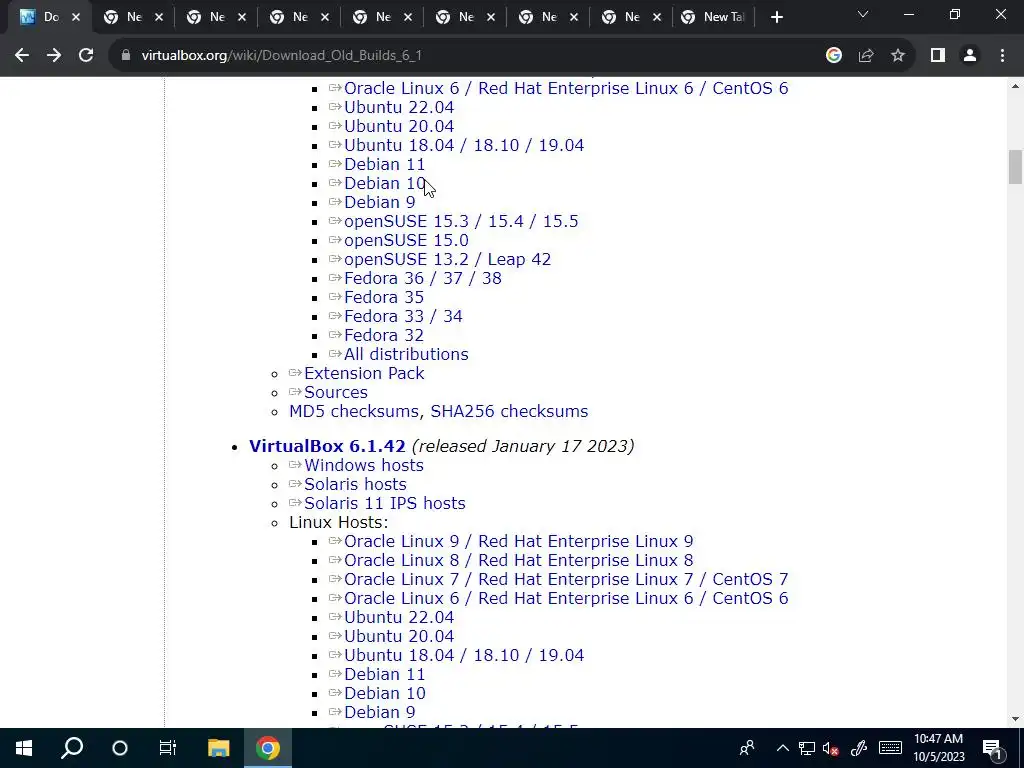This screenshot has width=1024, height=768.
Task: Click the Linux Hosts: label
Action: tap(339, 522)
